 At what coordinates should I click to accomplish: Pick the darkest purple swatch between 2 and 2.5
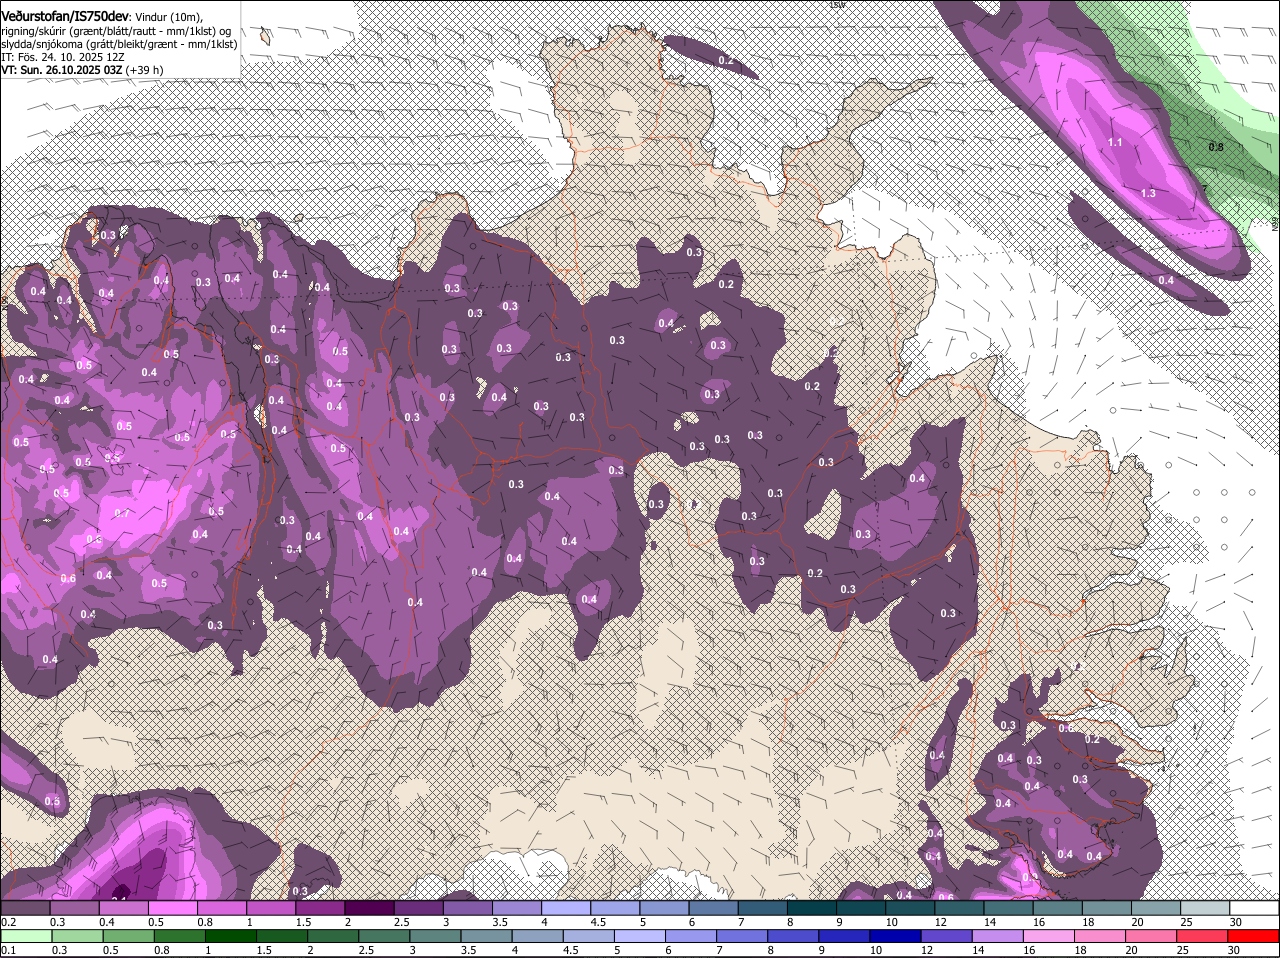(369, 908)
